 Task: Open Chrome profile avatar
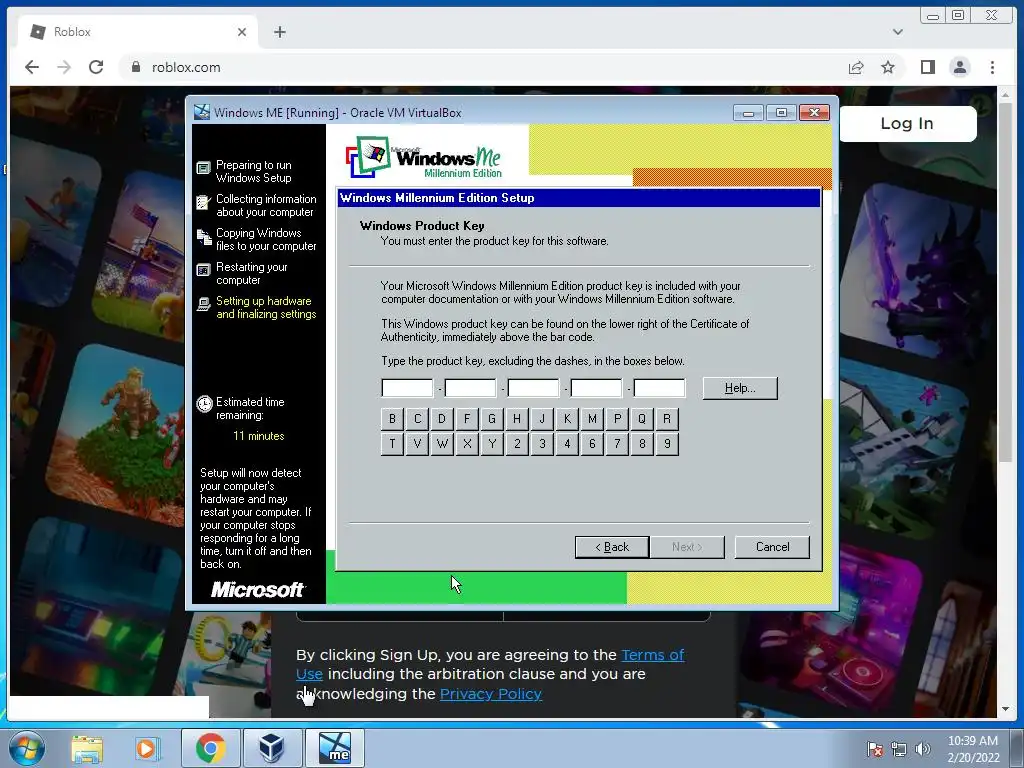[x=960, y=67]
